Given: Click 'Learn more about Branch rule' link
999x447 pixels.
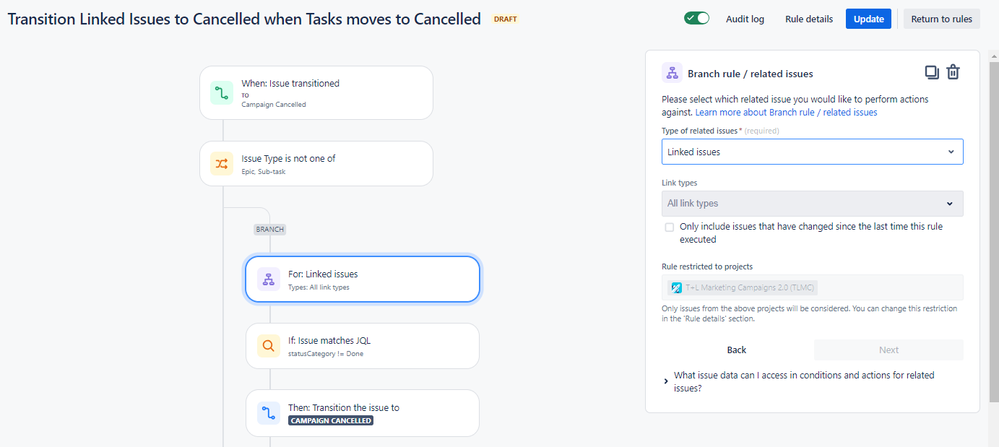Looking at the screenshot, I should tap(786, 112).
